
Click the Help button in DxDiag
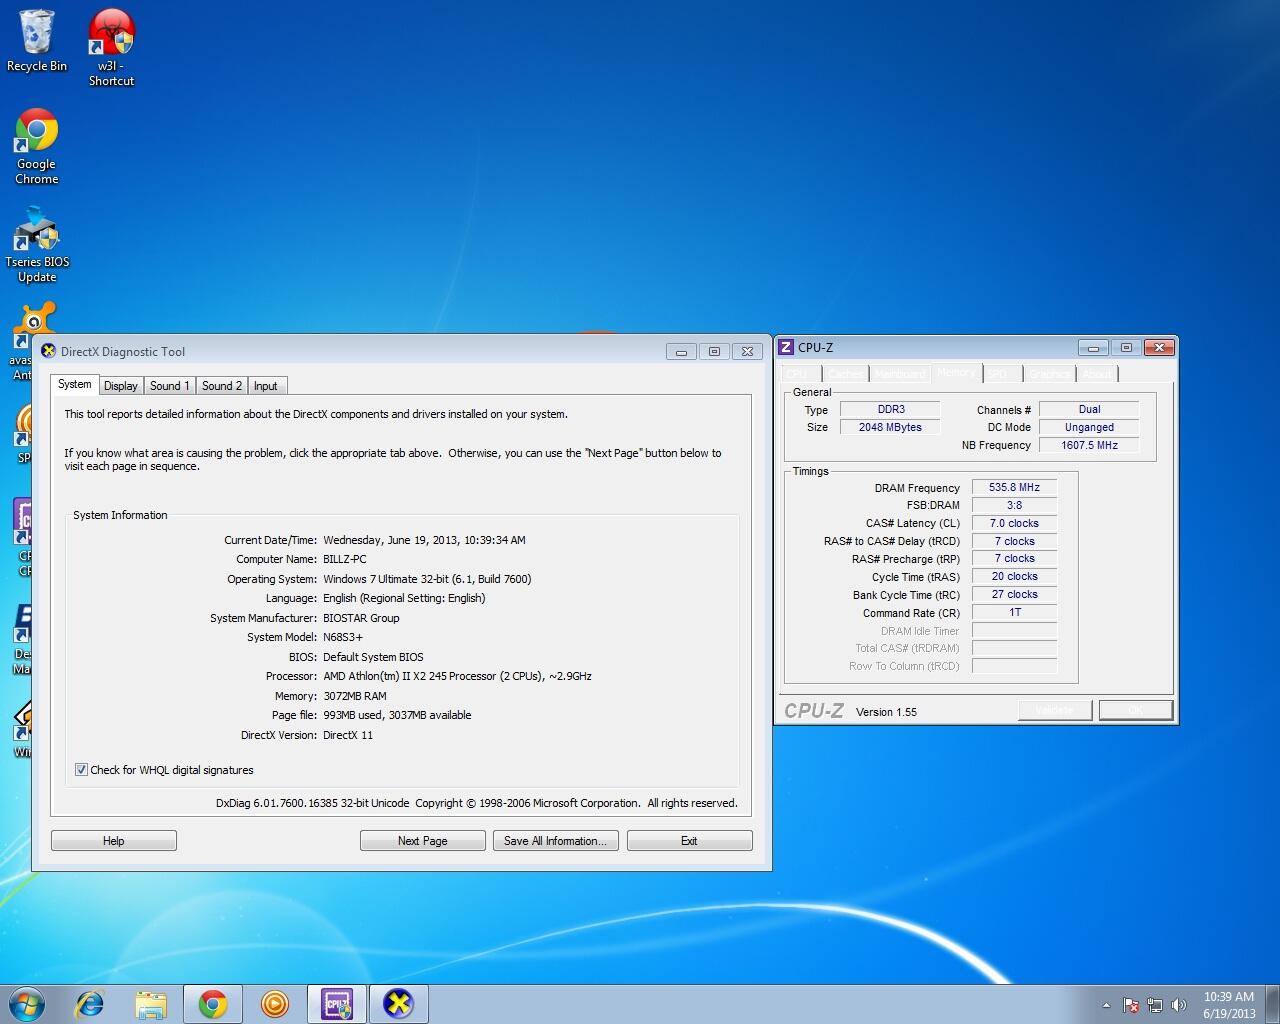point(114,841)
